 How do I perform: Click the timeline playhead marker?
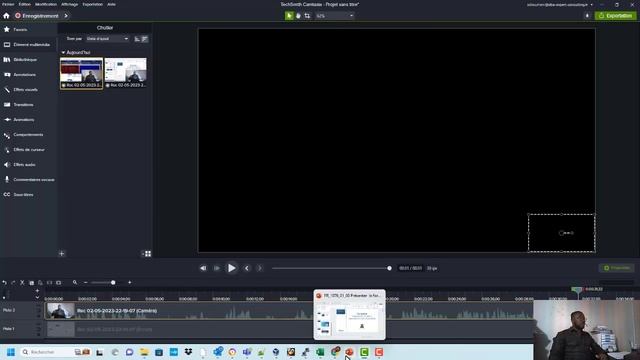click(577, 289)
